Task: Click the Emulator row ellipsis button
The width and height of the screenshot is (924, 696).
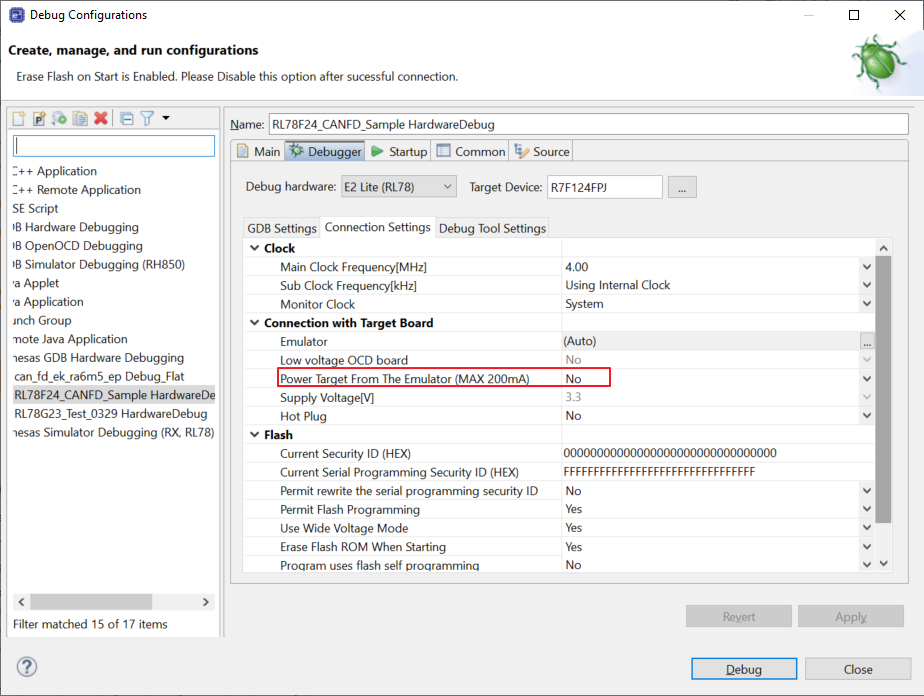Action: [867, 342]
